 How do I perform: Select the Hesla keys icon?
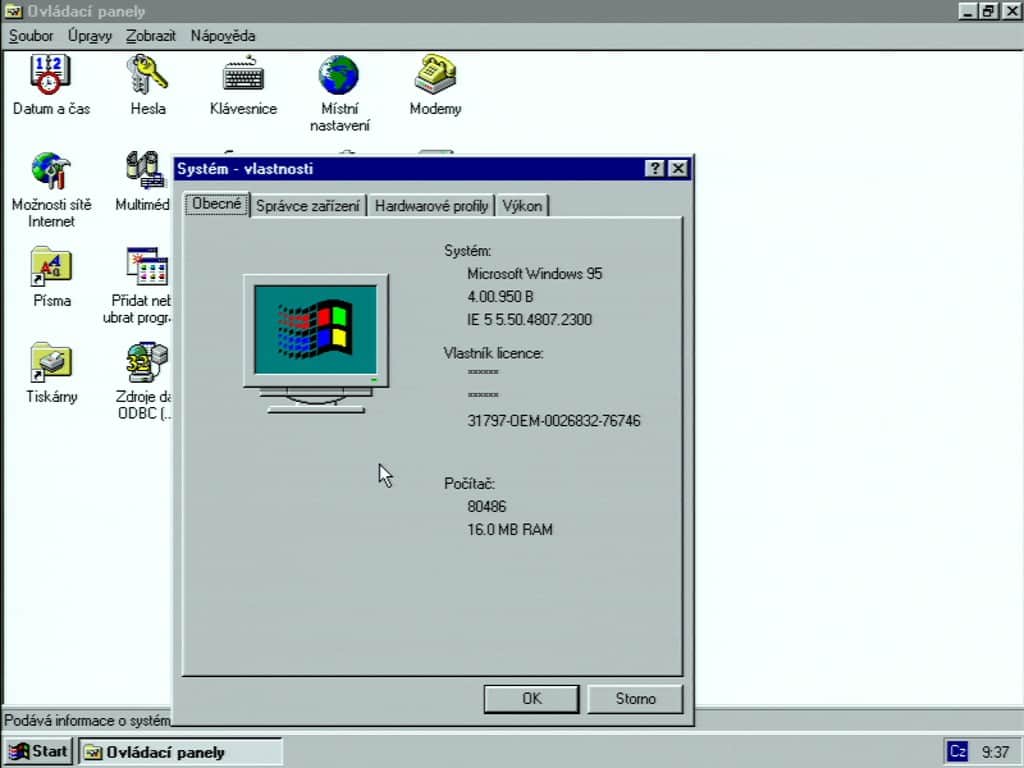pos(148,74)
